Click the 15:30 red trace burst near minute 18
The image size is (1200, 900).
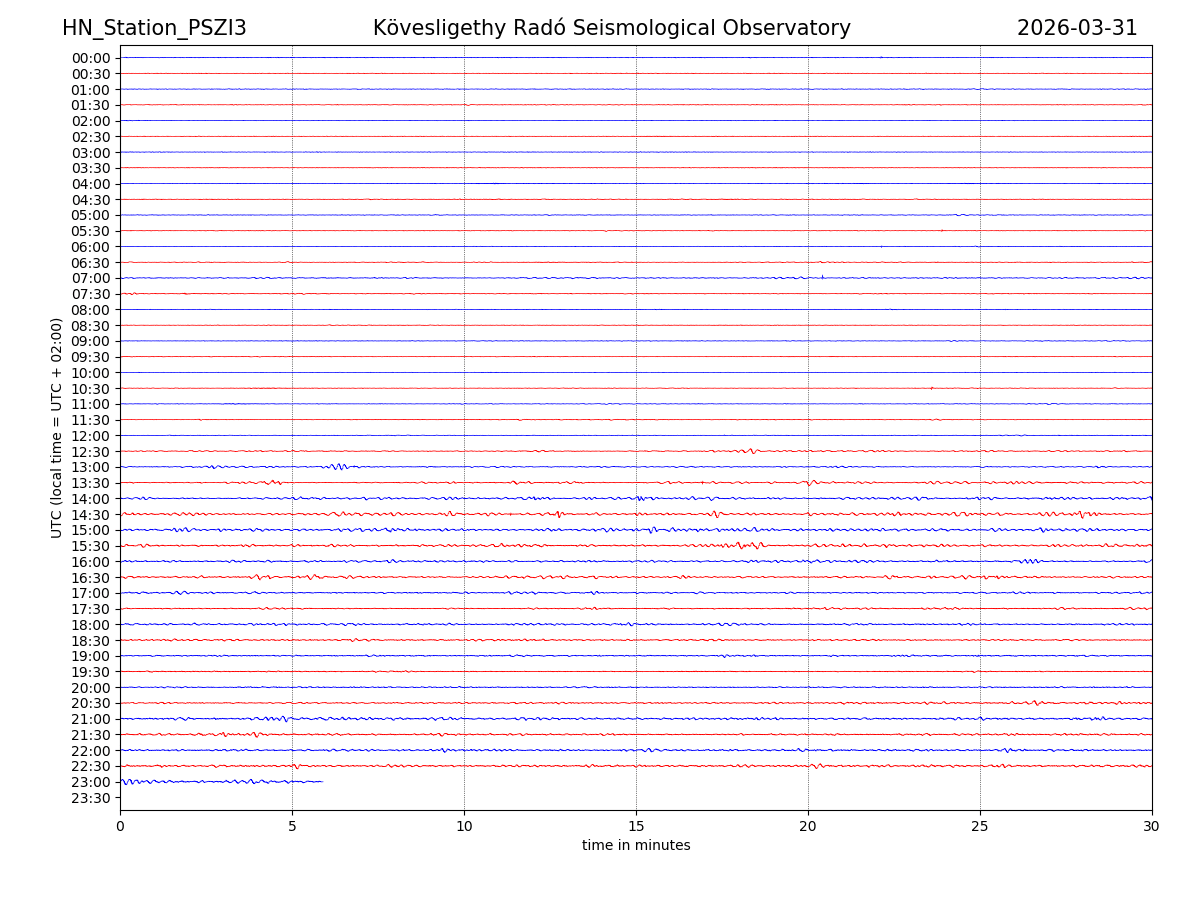[748, 545]
